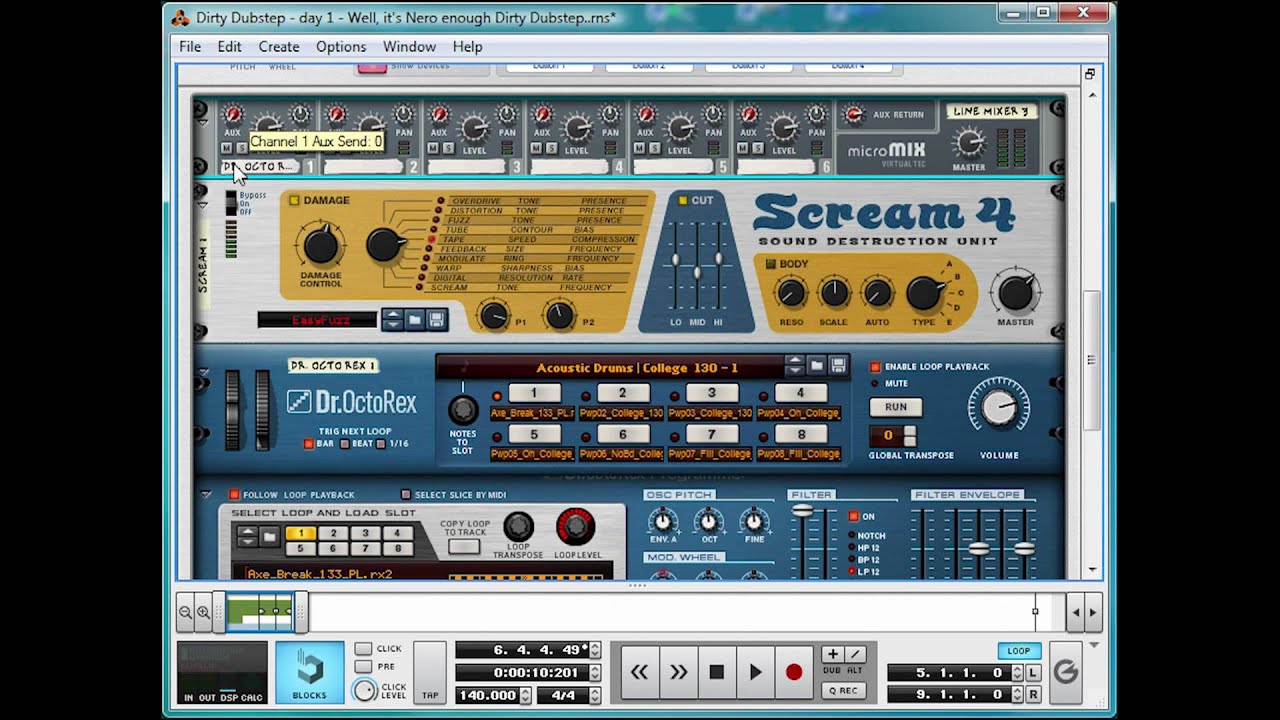
Task: Select loop slot 6 button on Dr. Octo Rex
Action: [x=622, y=435]
